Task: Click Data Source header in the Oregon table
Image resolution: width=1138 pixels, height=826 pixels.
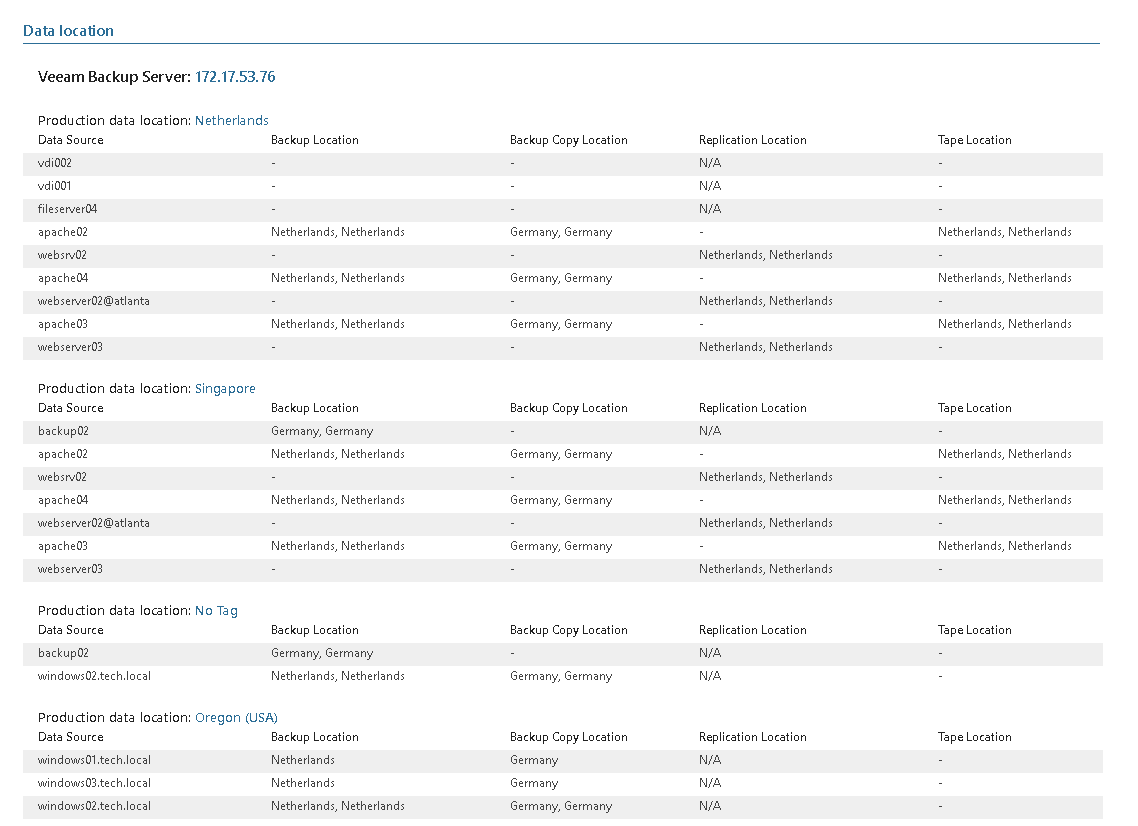Action: point(70,737)
